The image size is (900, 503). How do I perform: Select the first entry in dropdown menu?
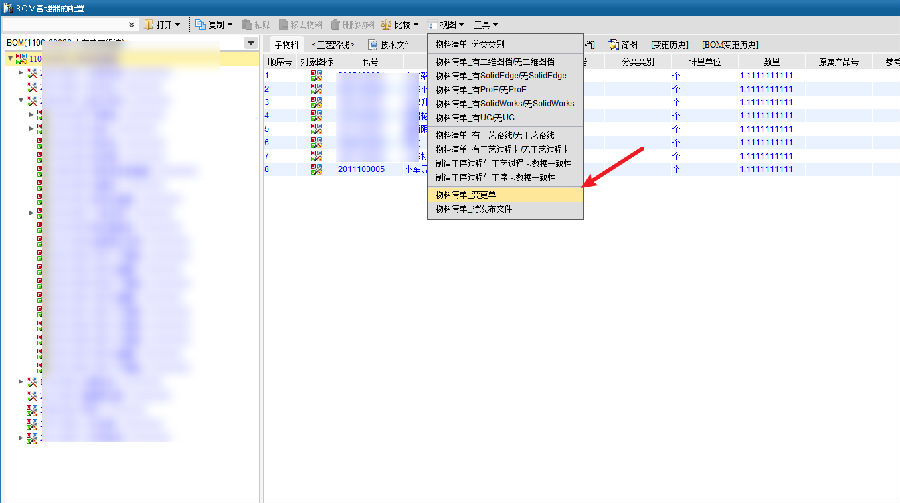(x=505, y=44)
